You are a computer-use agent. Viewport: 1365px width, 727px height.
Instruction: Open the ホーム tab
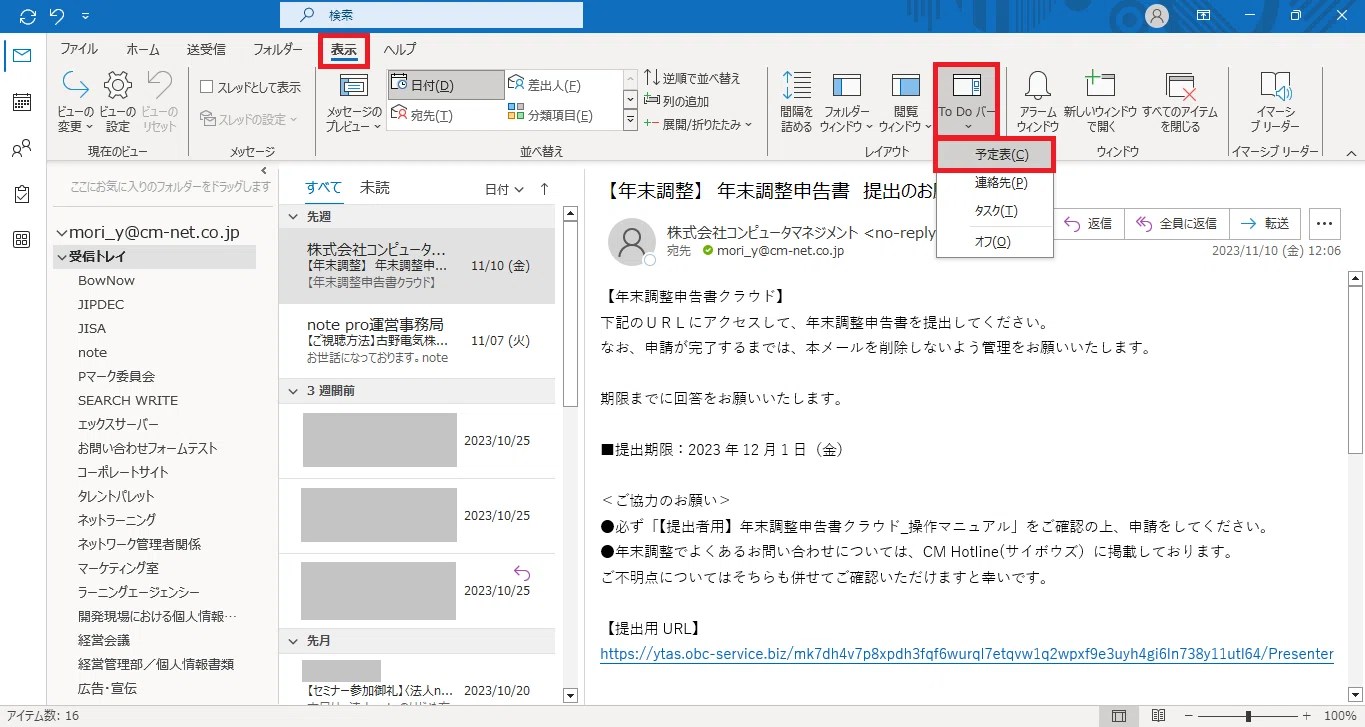[x=143, y=49]
